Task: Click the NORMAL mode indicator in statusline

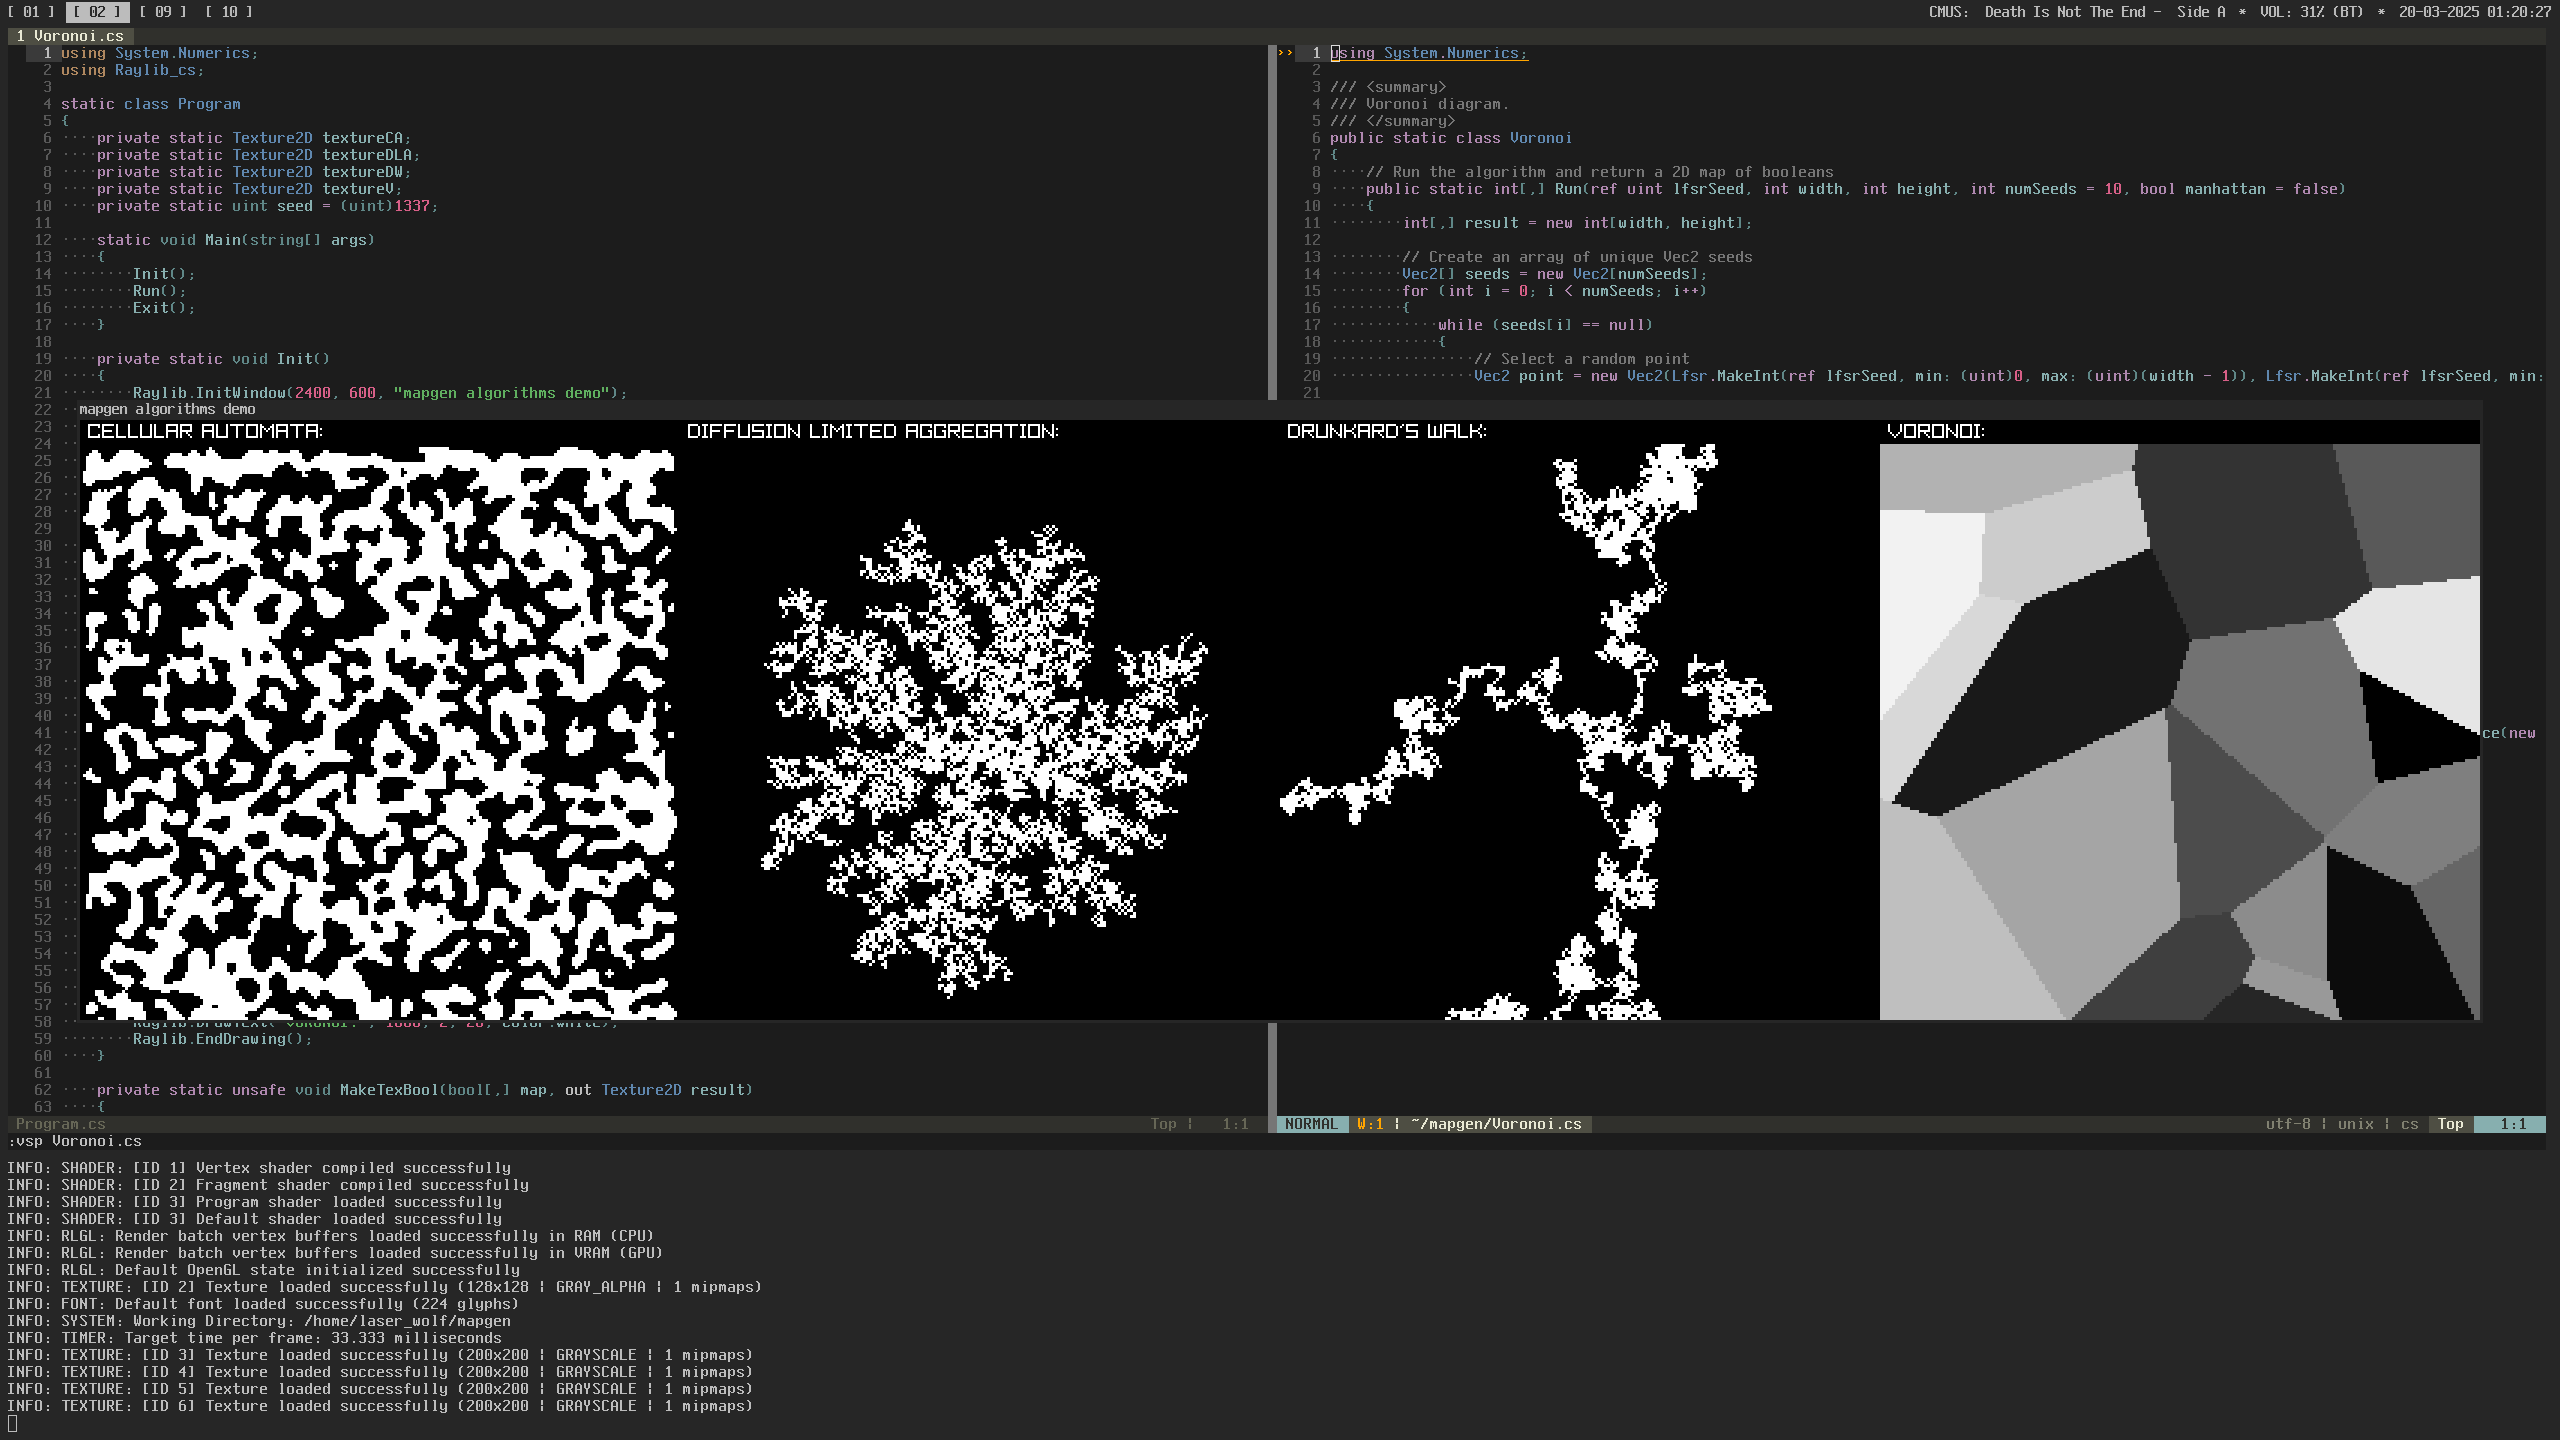Action: pyautogui.click(x=1311, y=1124)
